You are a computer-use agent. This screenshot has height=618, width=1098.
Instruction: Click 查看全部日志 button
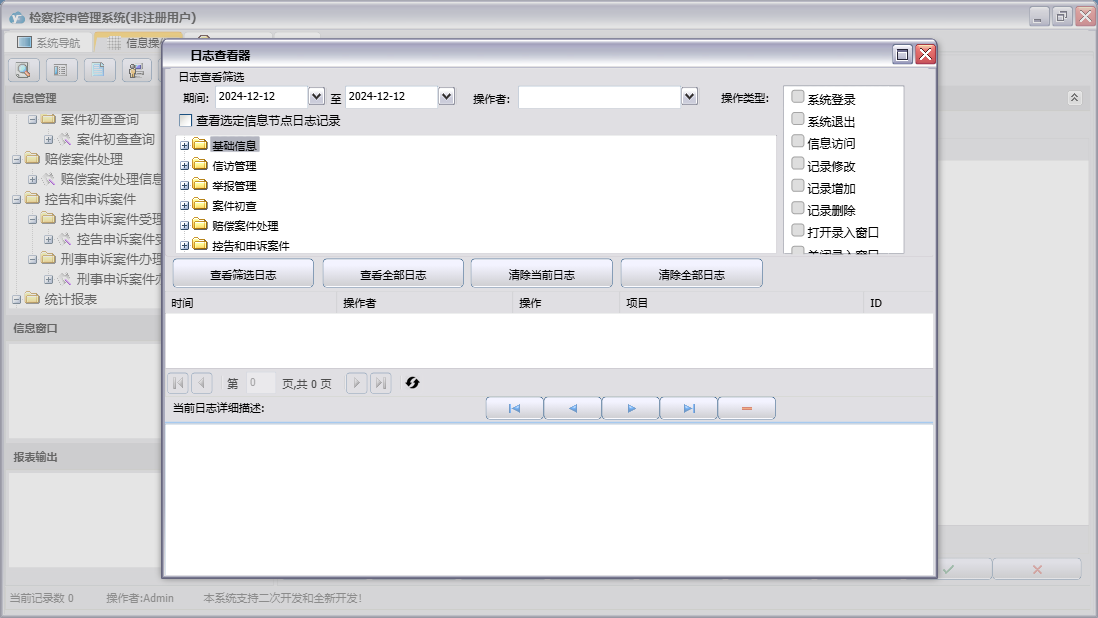393,274
